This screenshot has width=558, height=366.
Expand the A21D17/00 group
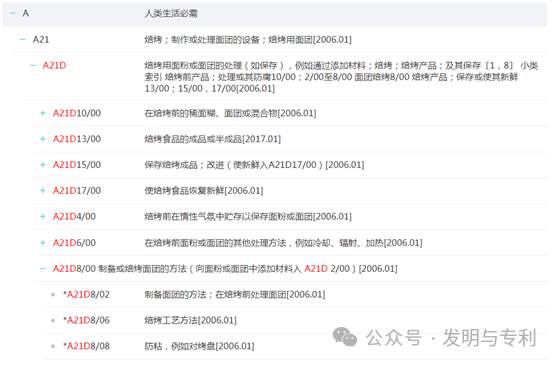click(43, 191)
